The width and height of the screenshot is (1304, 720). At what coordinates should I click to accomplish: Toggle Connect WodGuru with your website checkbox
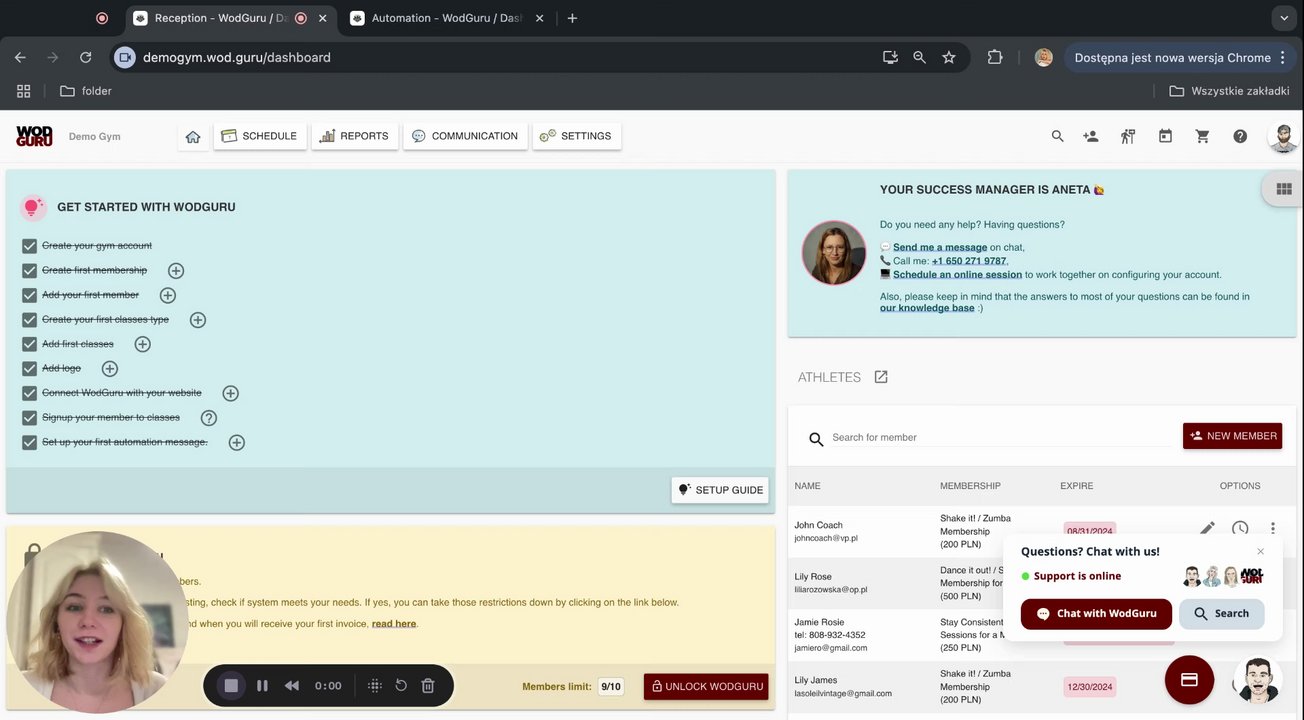tap(29, 393)
